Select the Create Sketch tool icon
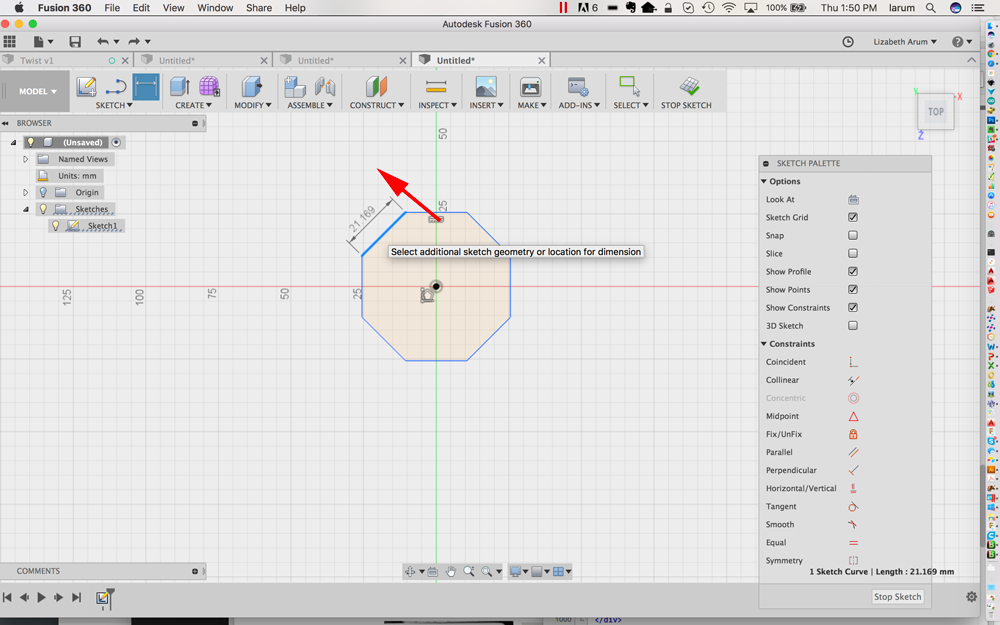Viewport: 1000px width, 625px height. tap(86, 87)
